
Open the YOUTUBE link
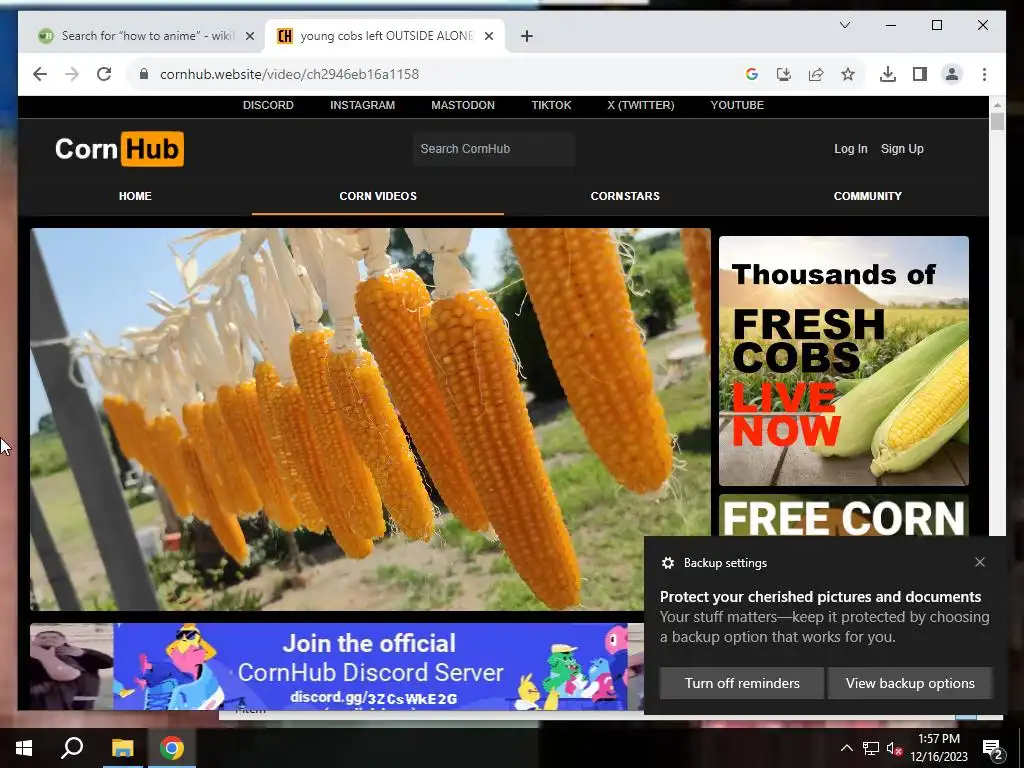pyautogui.click(x=737, y=105)
